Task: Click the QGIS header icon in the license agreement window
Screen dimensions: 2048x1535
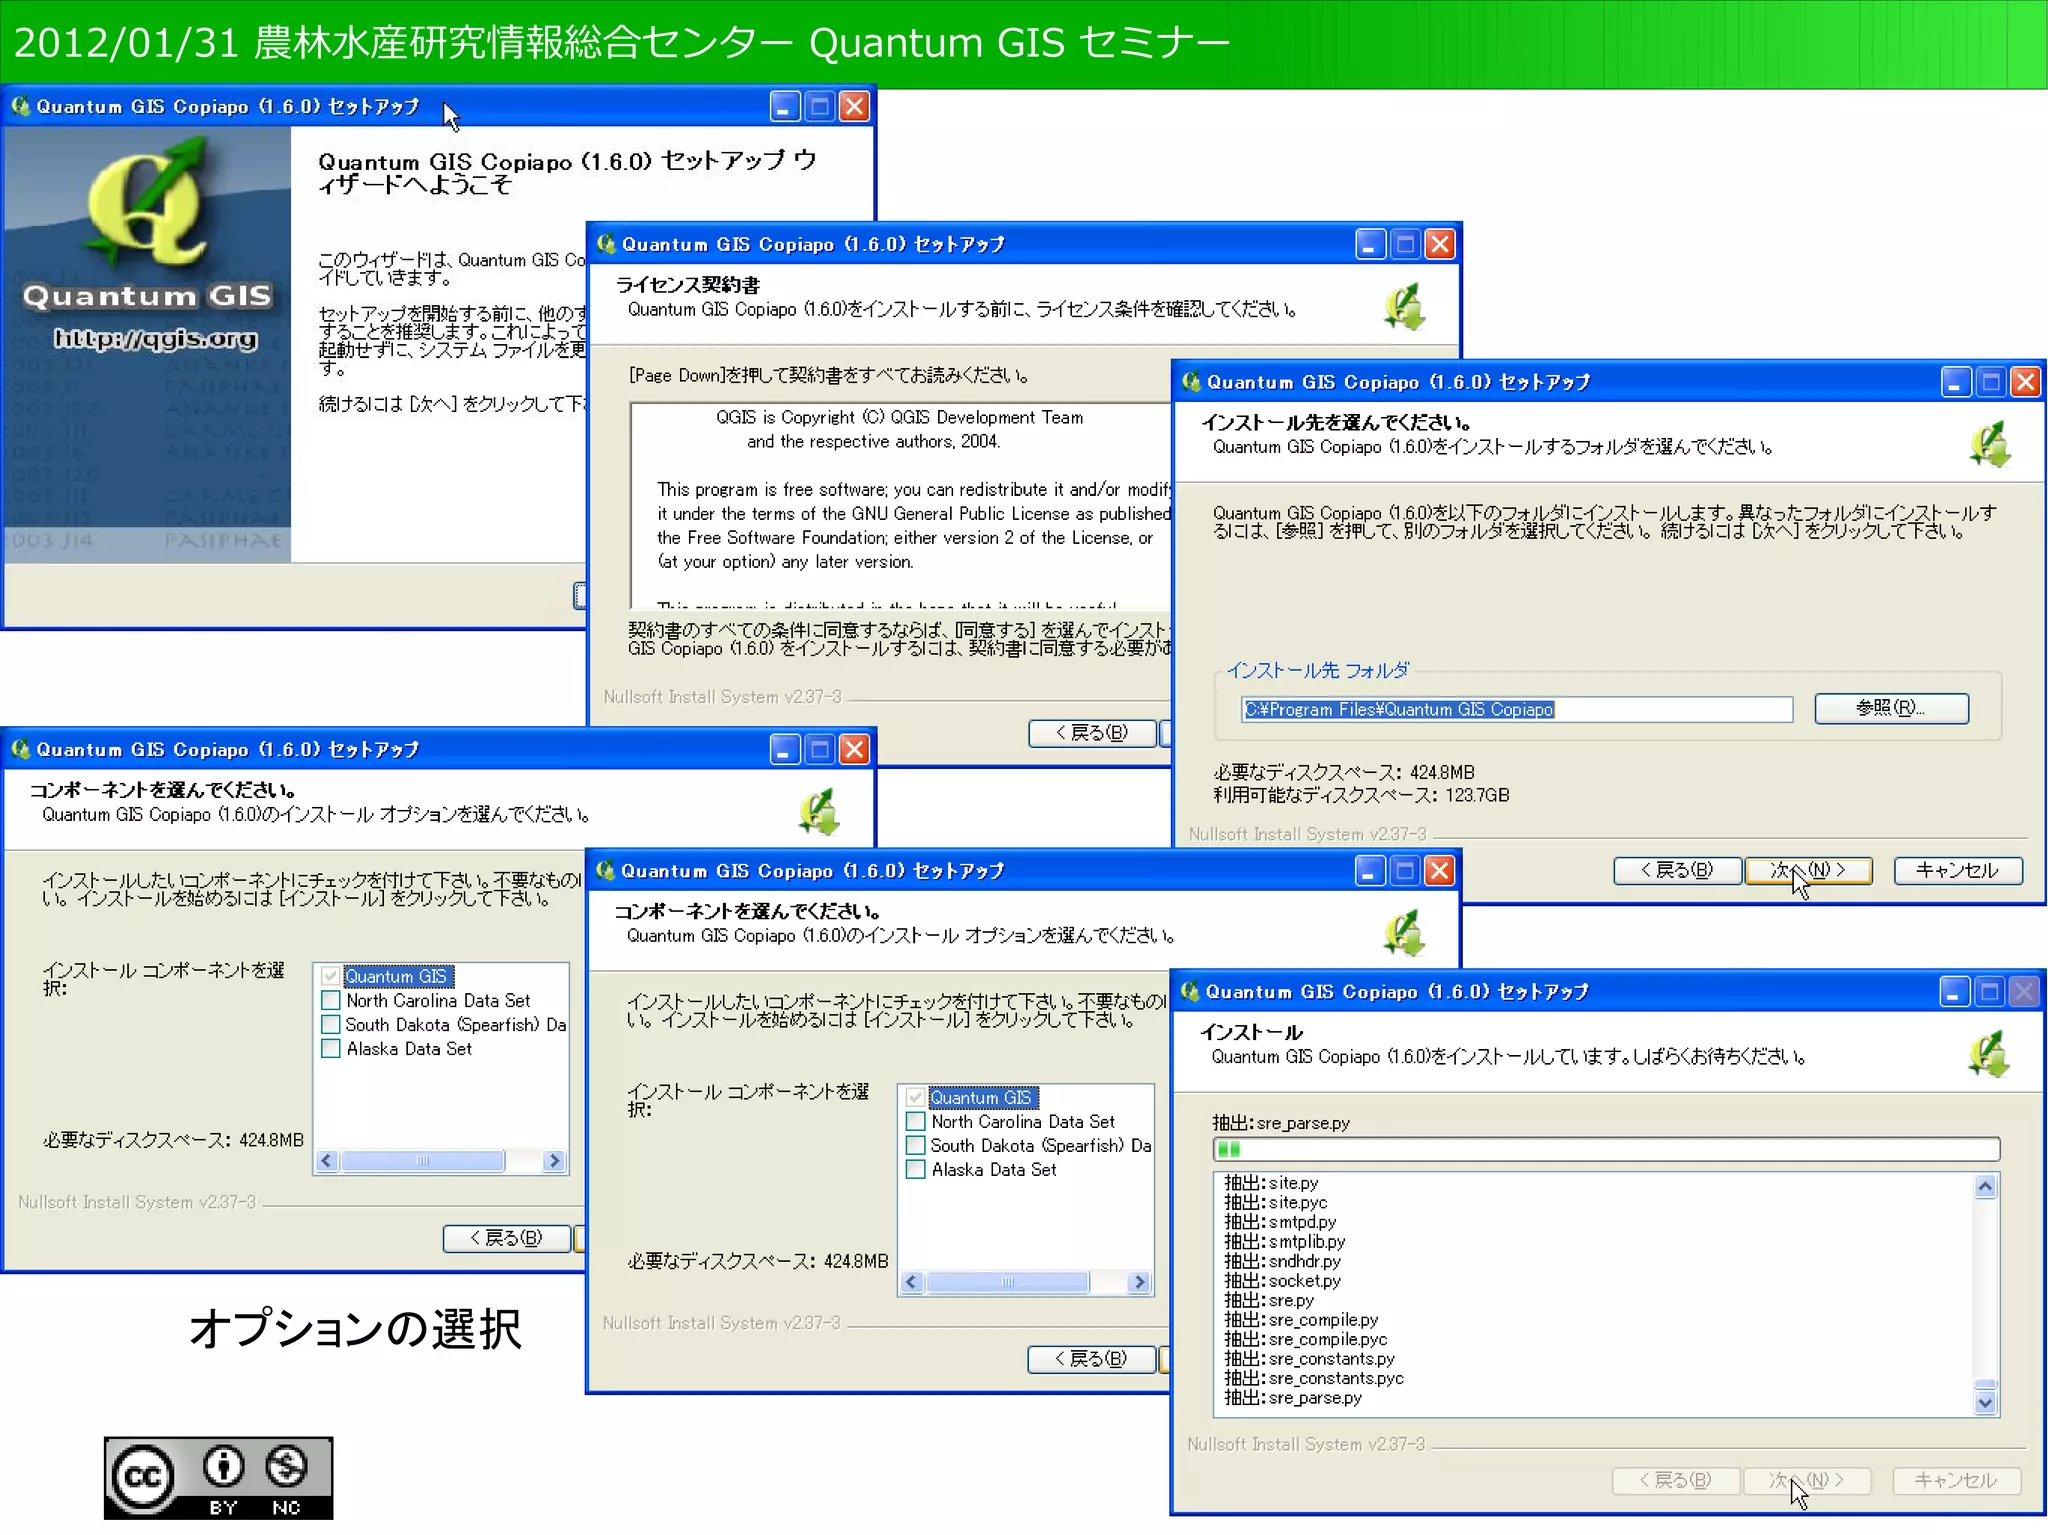Action: pos(1404,307)
